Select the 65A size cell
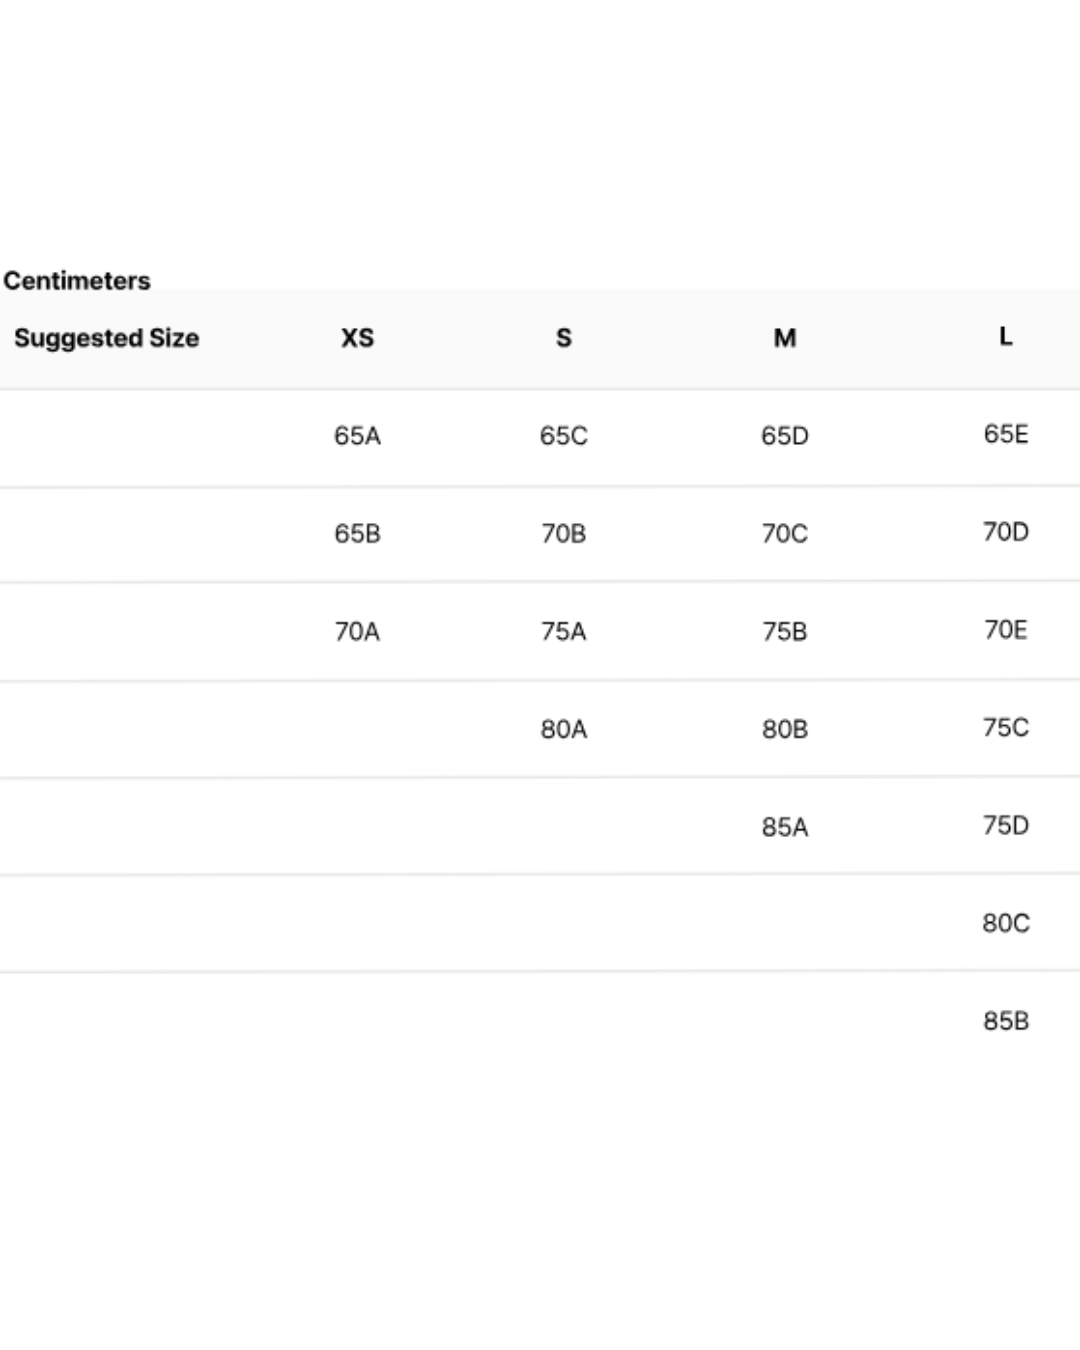Viewport: 1080px width, 1350px height. click(x=357, y=436)
